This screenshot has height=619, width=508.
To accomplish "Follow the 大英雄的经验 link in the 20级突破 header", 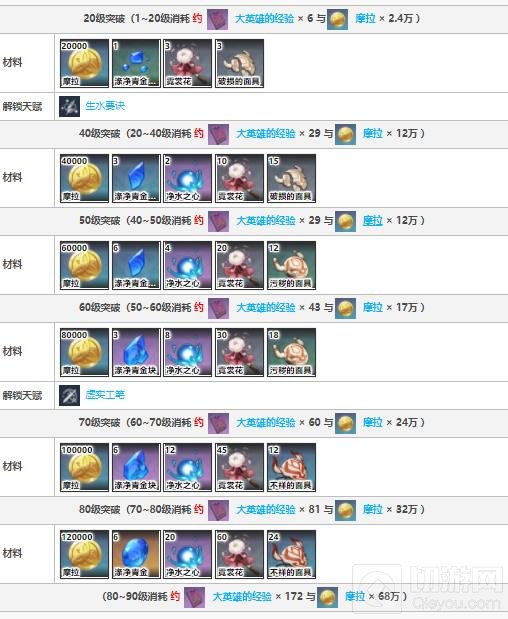I will [x=264, y=19].
